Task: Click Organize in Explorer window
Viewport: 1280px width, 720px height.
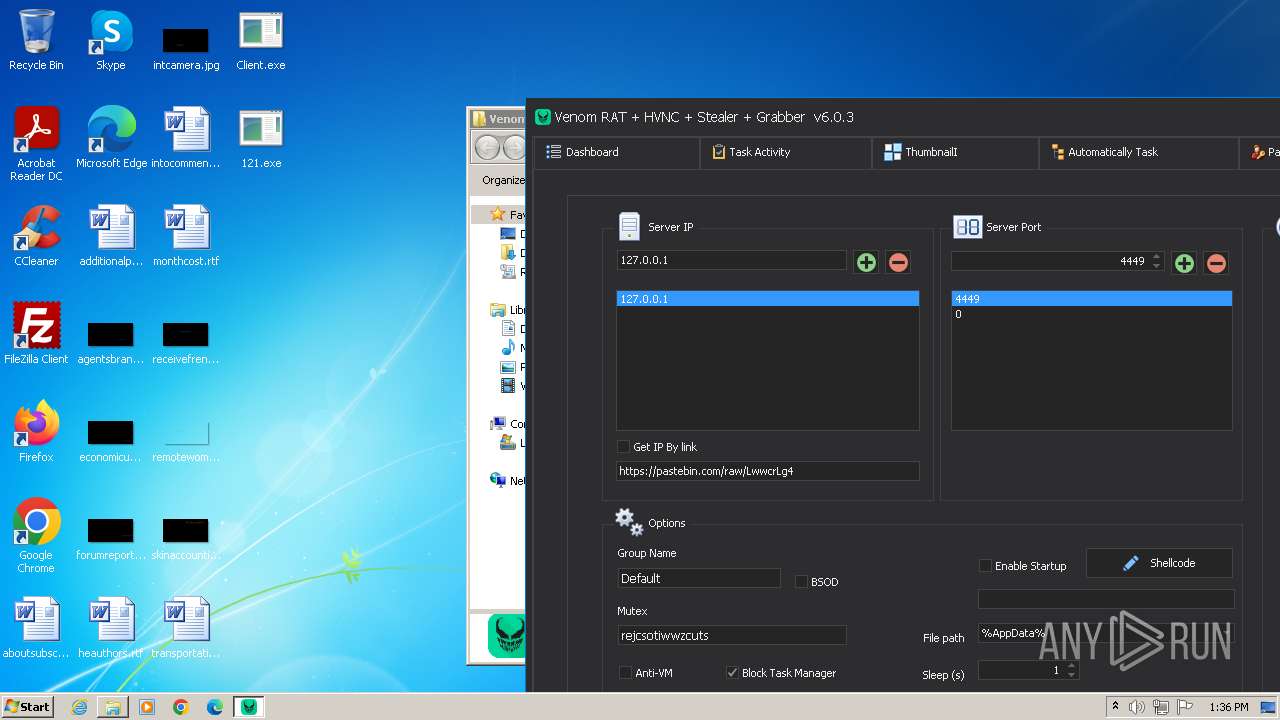Action: [x=503, y=180]
